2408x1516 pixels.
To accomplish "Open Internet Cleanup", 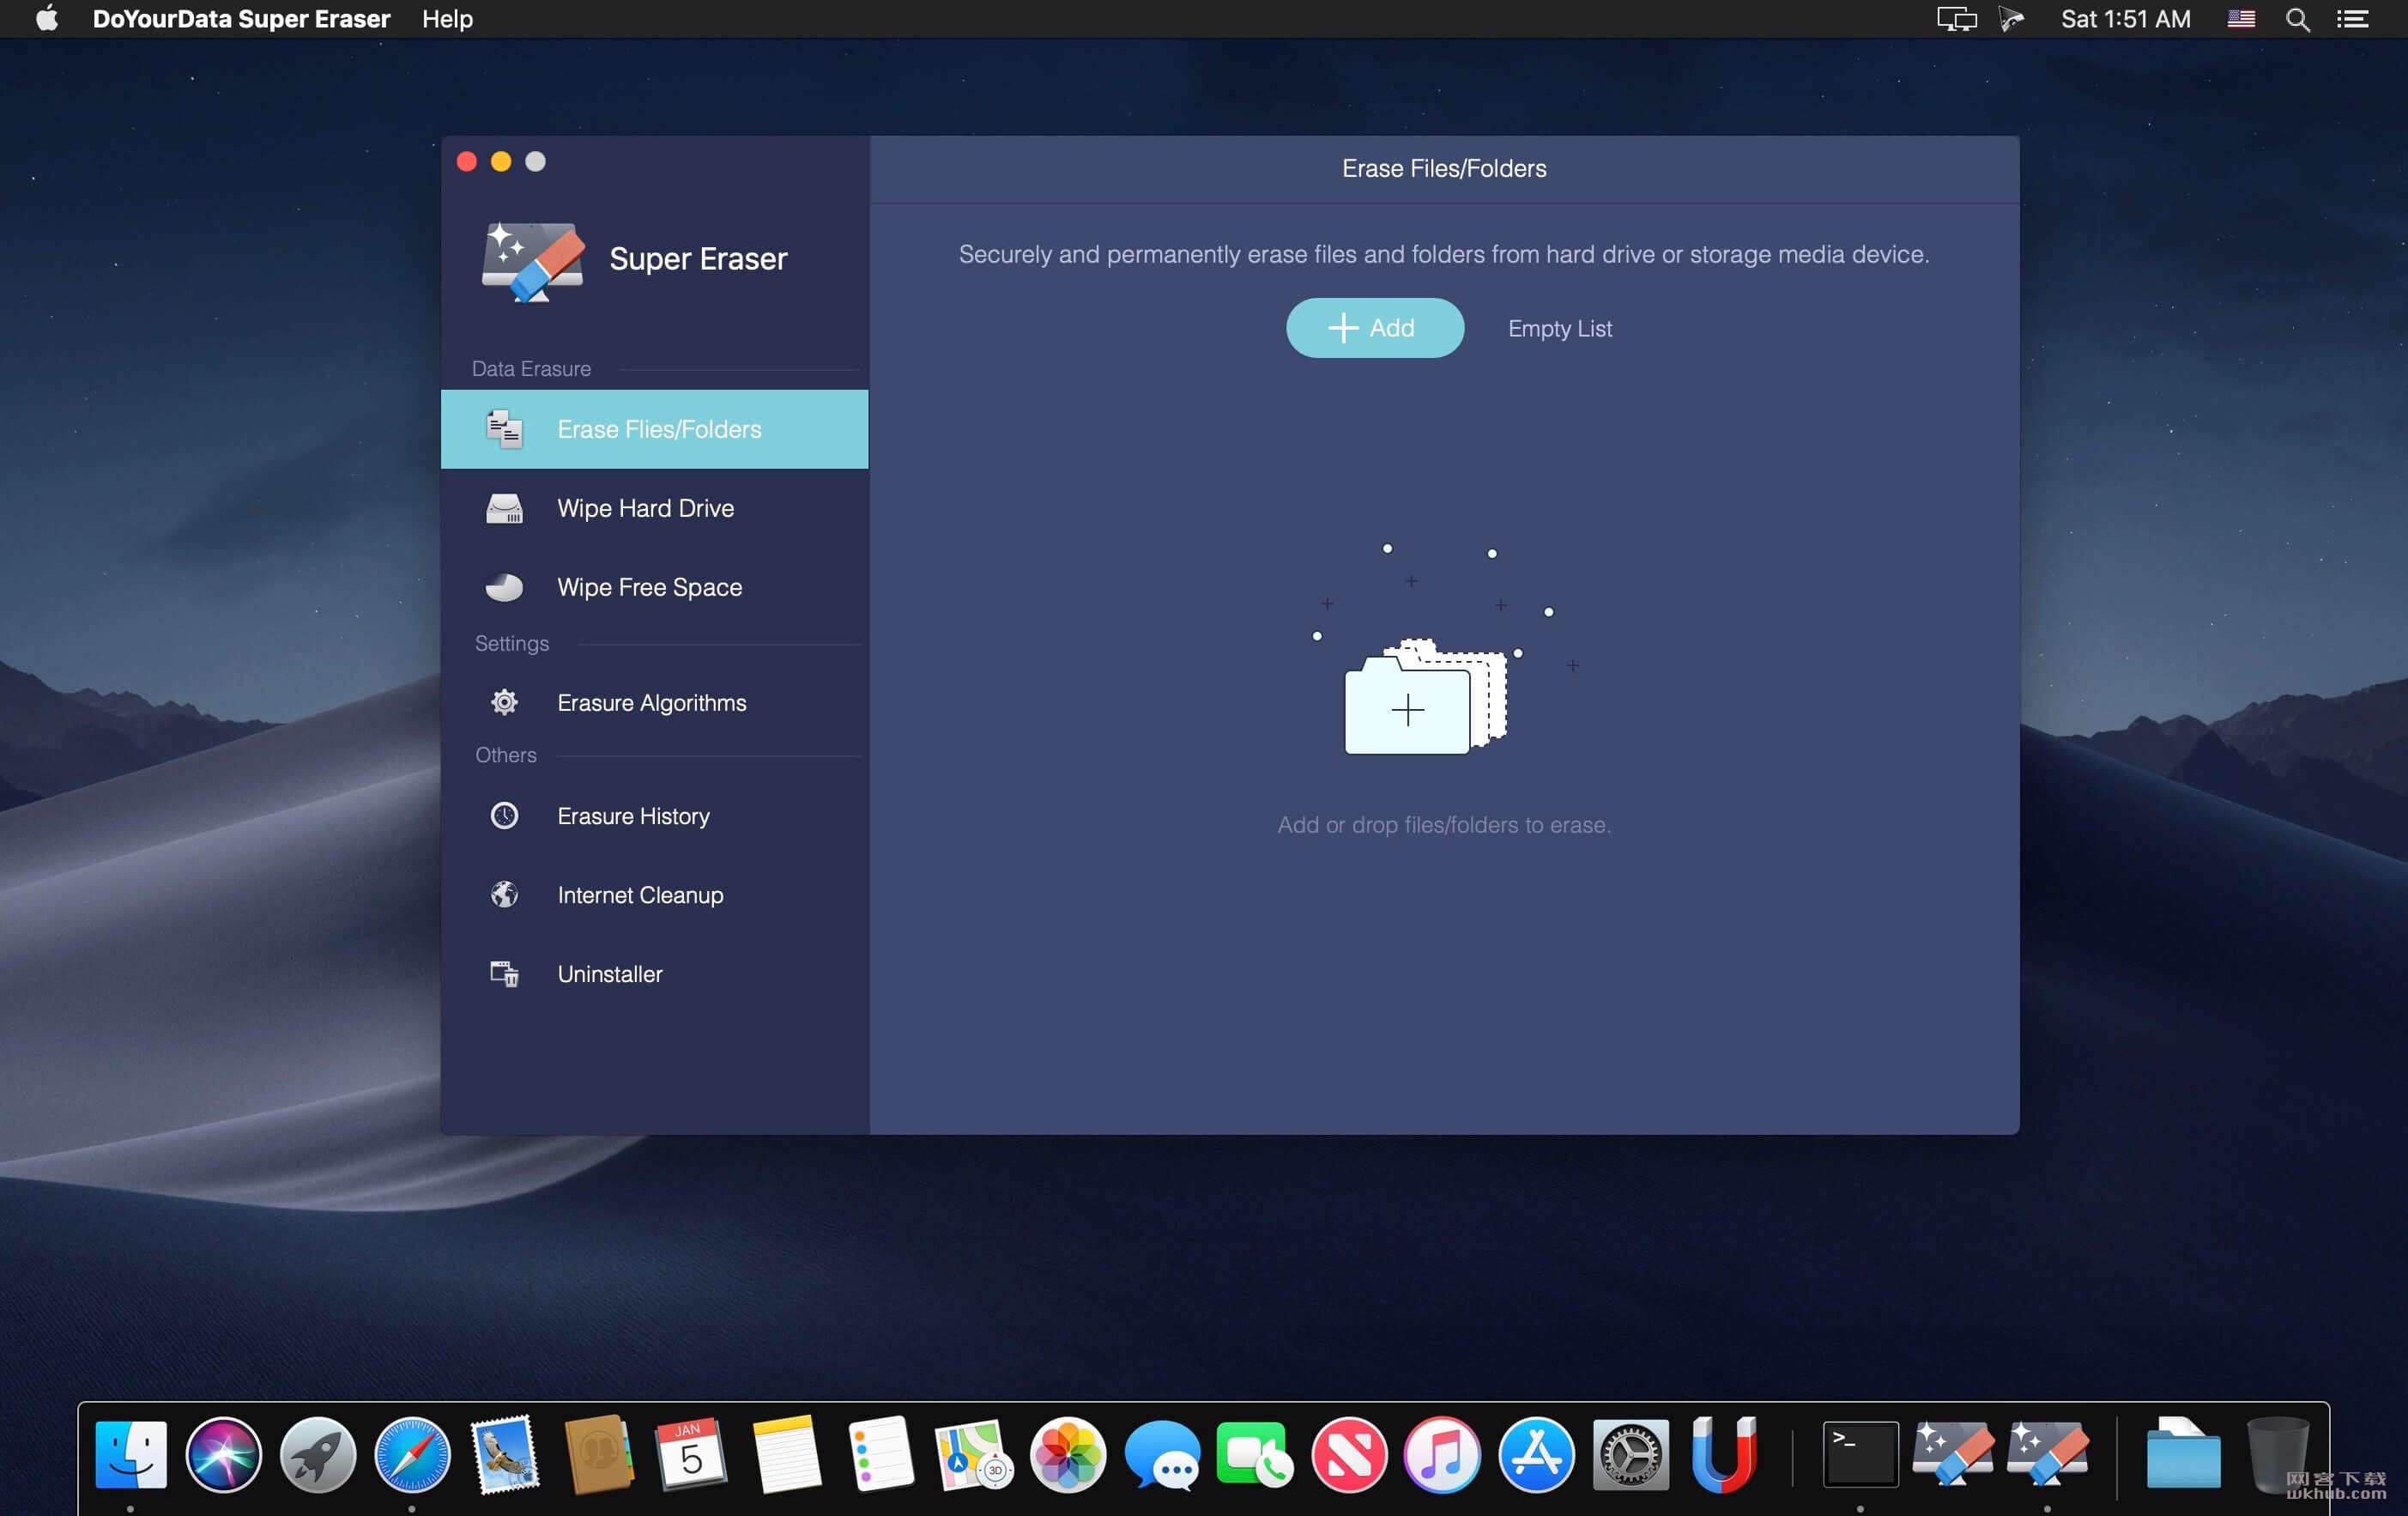I will pyautogui.click(x=654, y=894).
